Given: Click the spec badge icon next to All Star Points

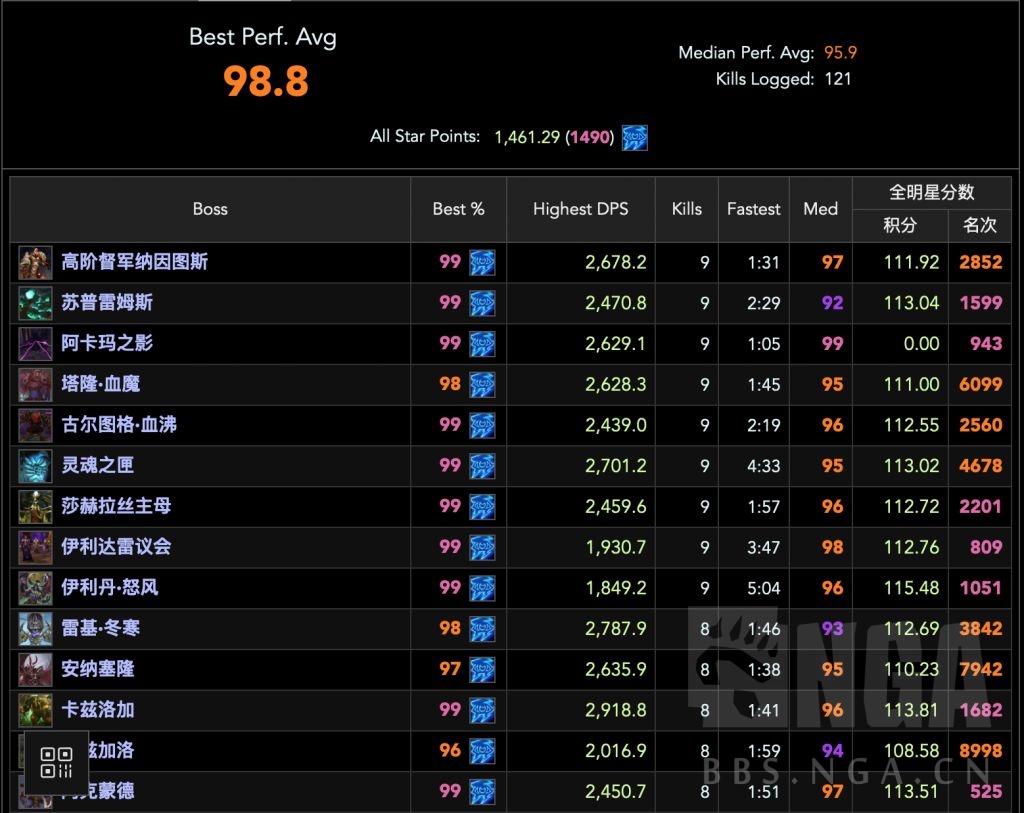Looking at the screenshot, I should point(634,138).
